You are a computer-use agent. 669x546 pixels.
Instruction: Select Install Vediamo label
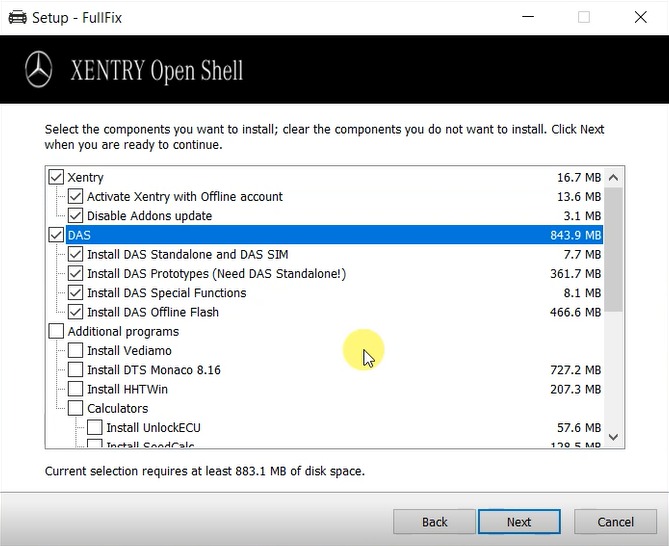(x=129, y=351)
